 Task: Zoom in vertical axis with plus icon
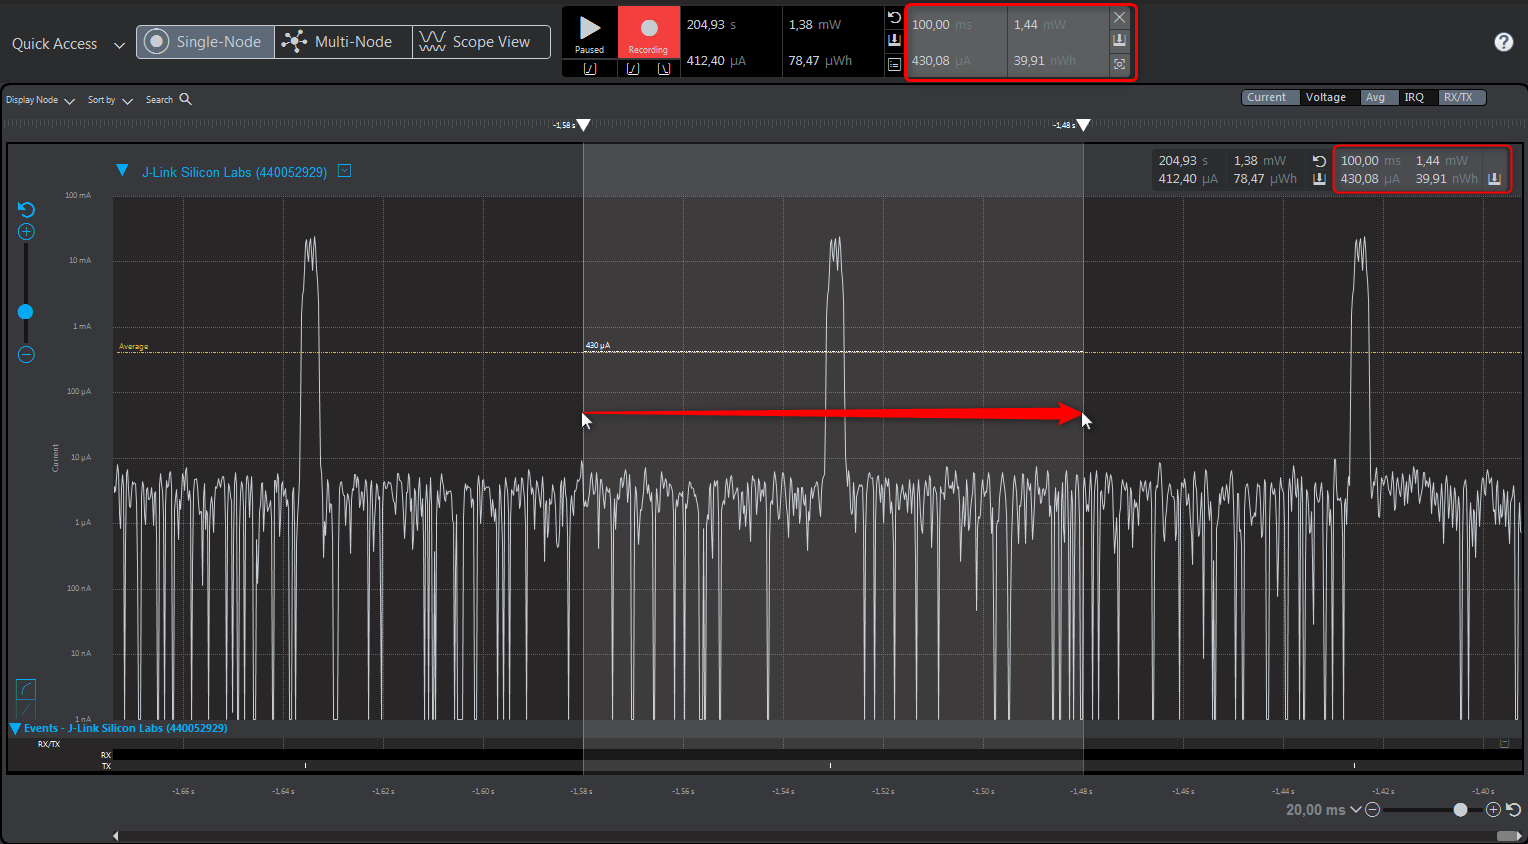(x=26, y=232)
